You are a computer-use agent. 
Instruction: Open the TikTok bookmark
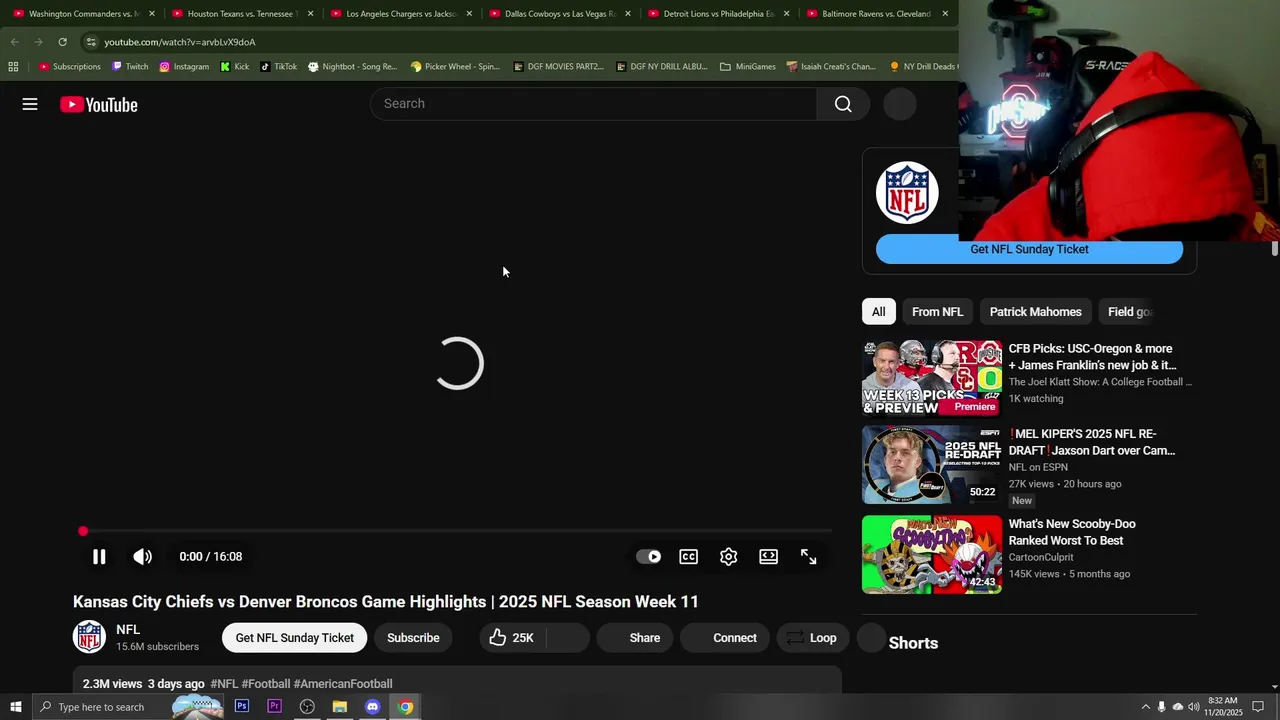(278, 67)
